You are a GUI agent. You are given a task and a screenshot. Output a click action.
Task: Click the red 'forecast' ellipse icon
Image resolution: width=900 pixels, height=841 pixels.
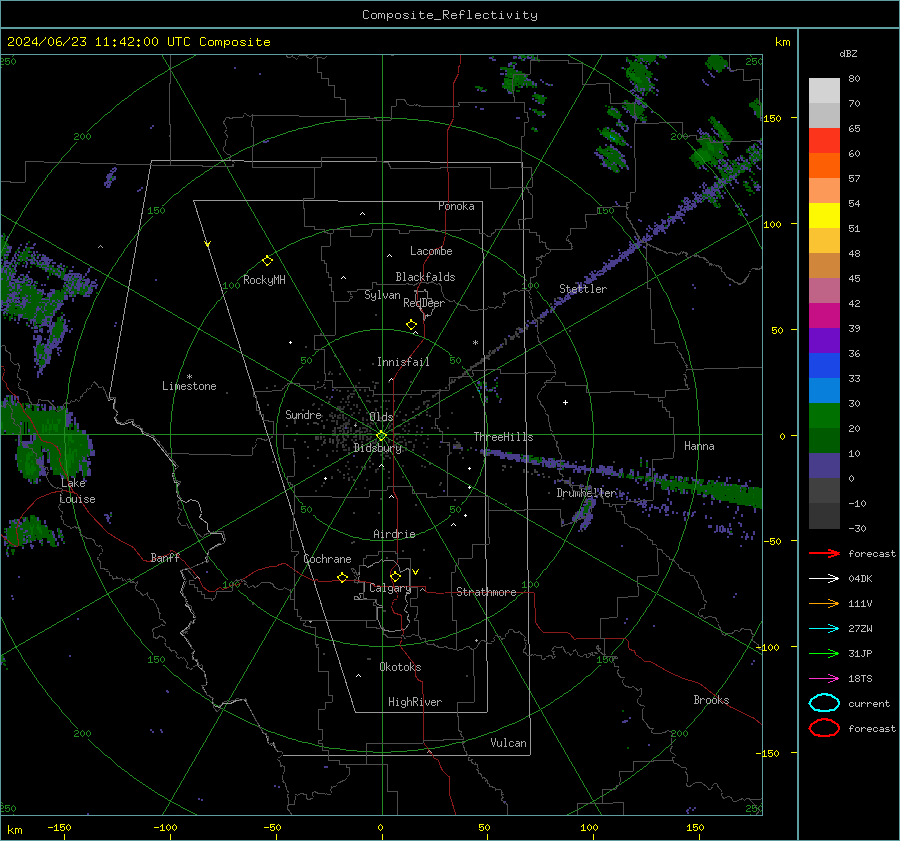click(824, 728)
